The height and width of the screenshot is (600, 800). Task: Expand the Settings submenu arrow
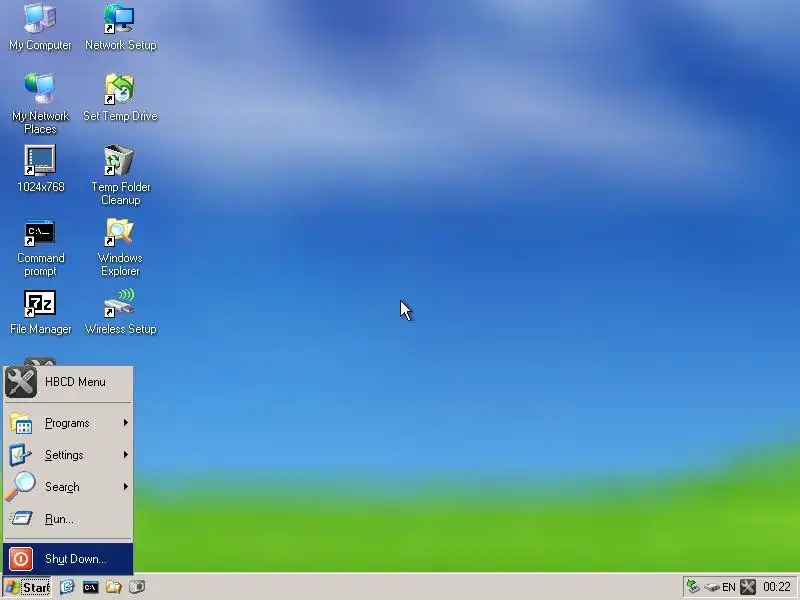pyautogui.click(x=126, y=455)
